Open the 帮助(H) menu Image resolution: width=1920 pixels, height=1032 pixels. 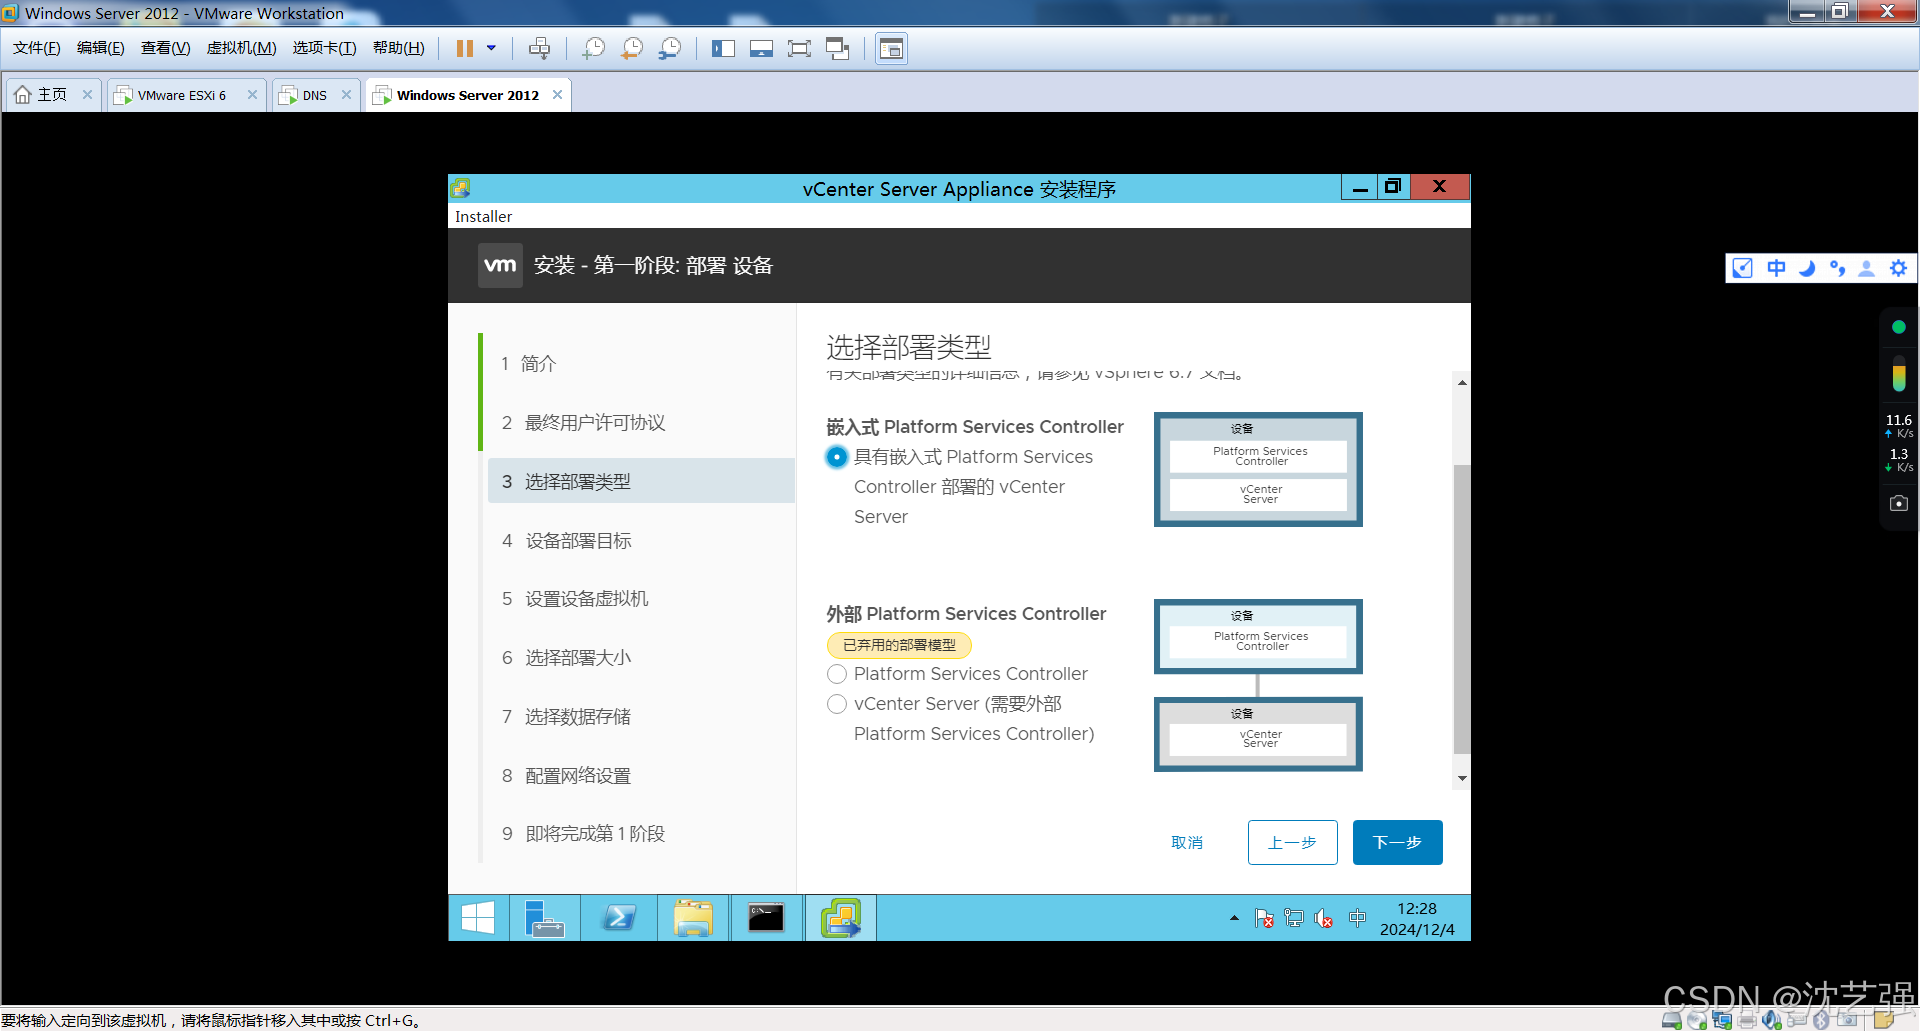click(398, 48)
